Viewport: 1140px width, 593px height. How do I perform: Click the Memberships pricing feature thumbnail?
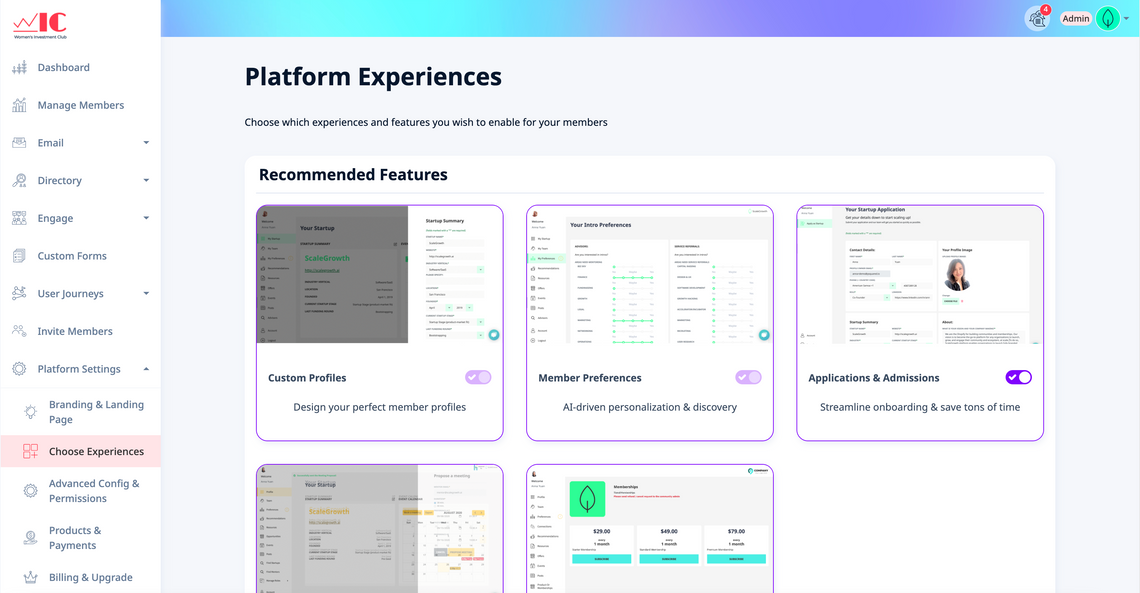[x=650, y=529]
